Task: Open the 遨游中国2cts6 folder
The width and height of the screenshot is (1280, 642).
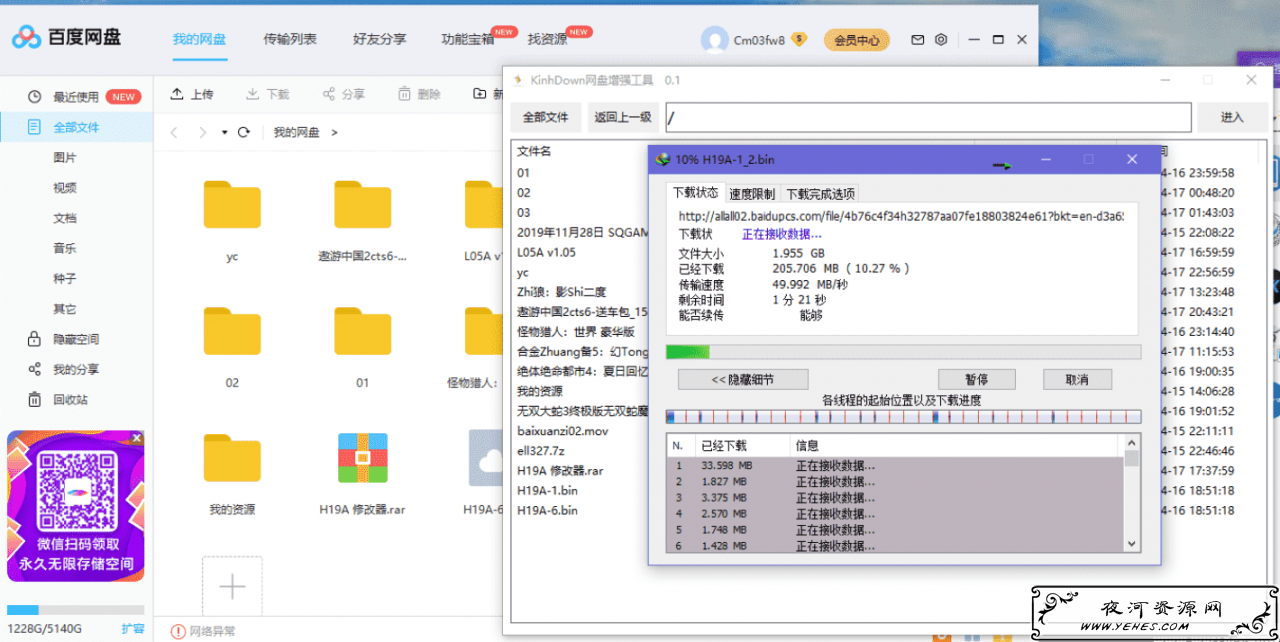Action: click(363, 205)
